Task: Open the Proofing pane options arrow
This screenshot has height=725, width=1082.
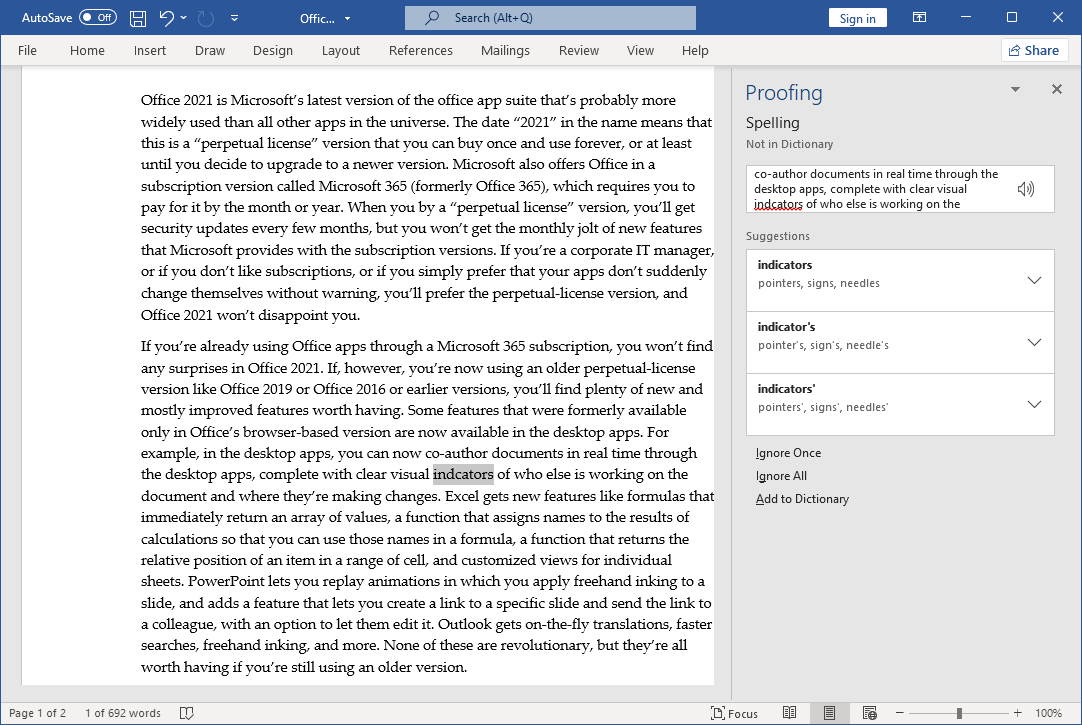Action: point(1015,90)
